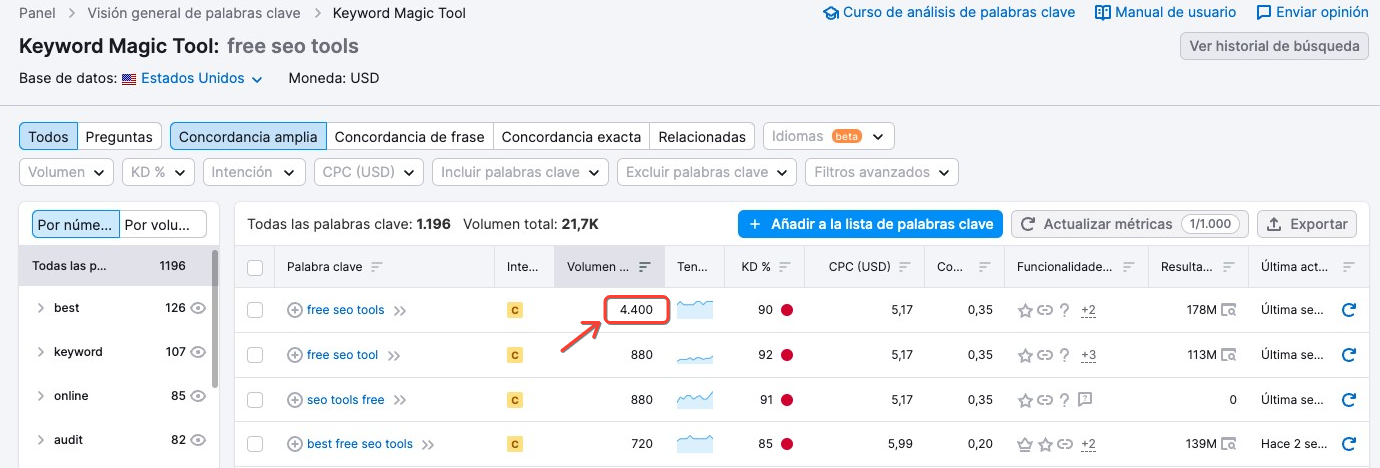Click trend sparkline for 'free seo tools'
The width and height of the screenshot is (1380, 468).
click(x=695, y=309)
